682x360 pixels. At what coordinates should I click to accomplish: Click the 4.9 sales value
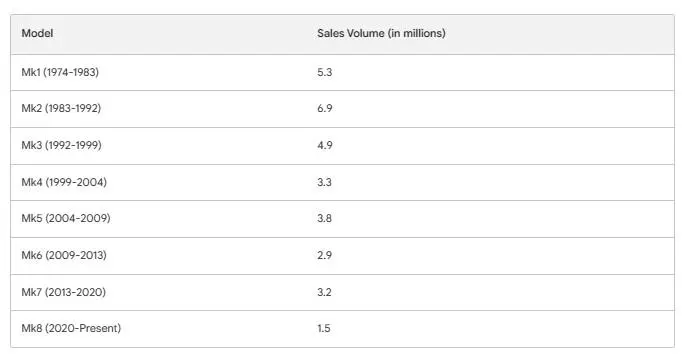tap(324, 146)
